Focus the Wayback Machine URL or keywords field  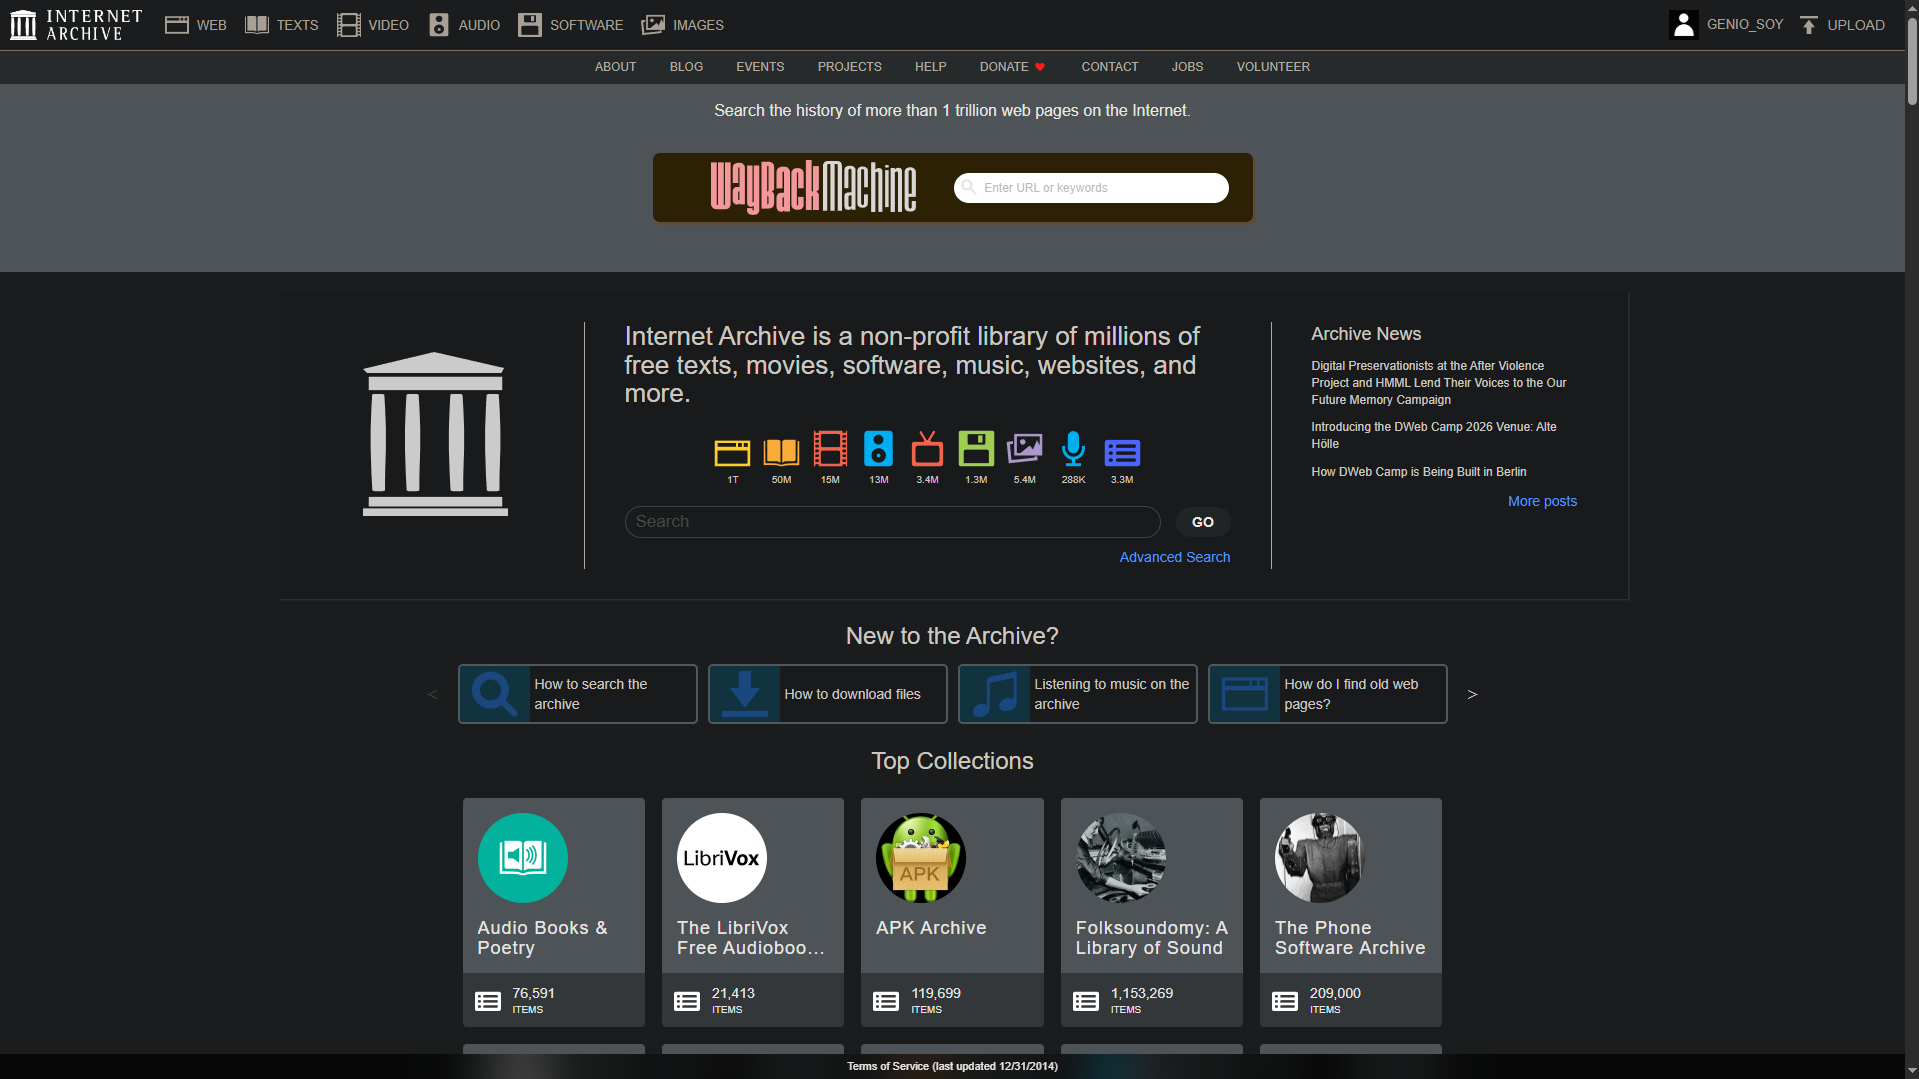pos(1091,188)
